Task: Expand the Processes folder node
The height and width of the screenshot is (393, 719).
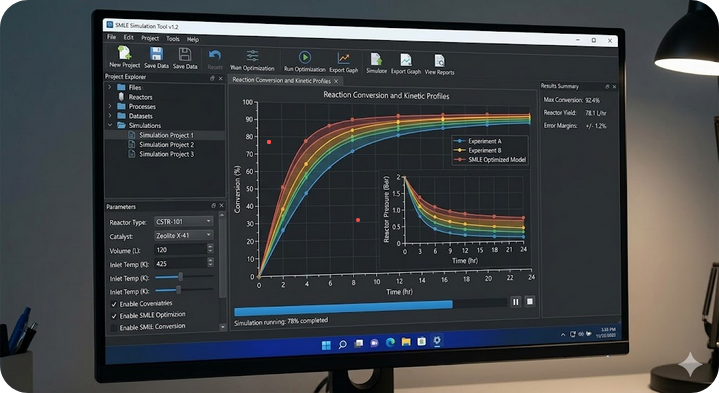Action: pyautogui.click(x=110, y=106)
